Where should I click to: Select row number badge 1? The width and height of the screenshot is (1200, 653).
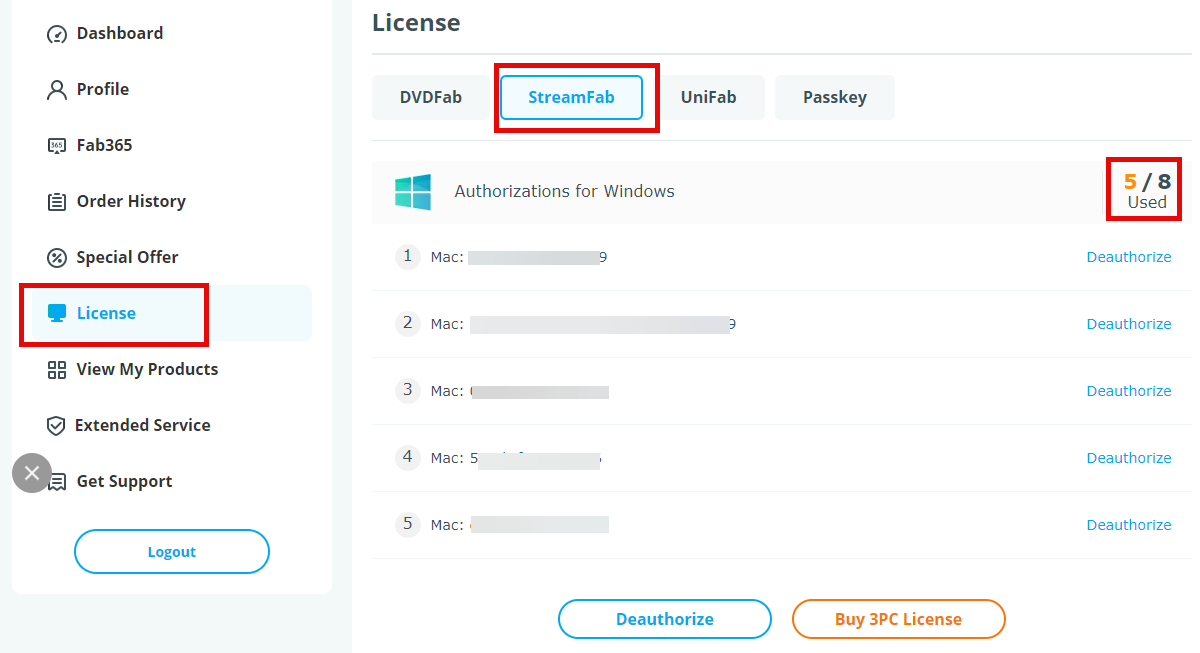click(x=407, y=257)
